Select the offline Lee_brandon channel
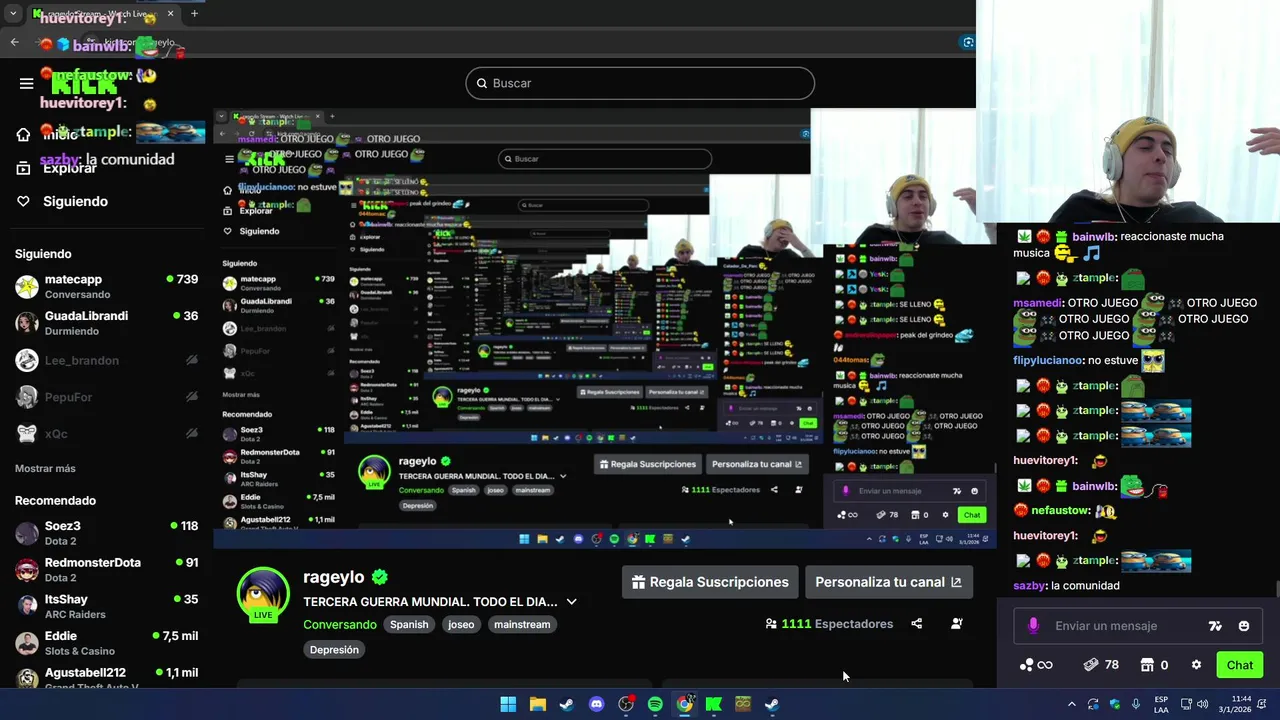 point(106,360)
